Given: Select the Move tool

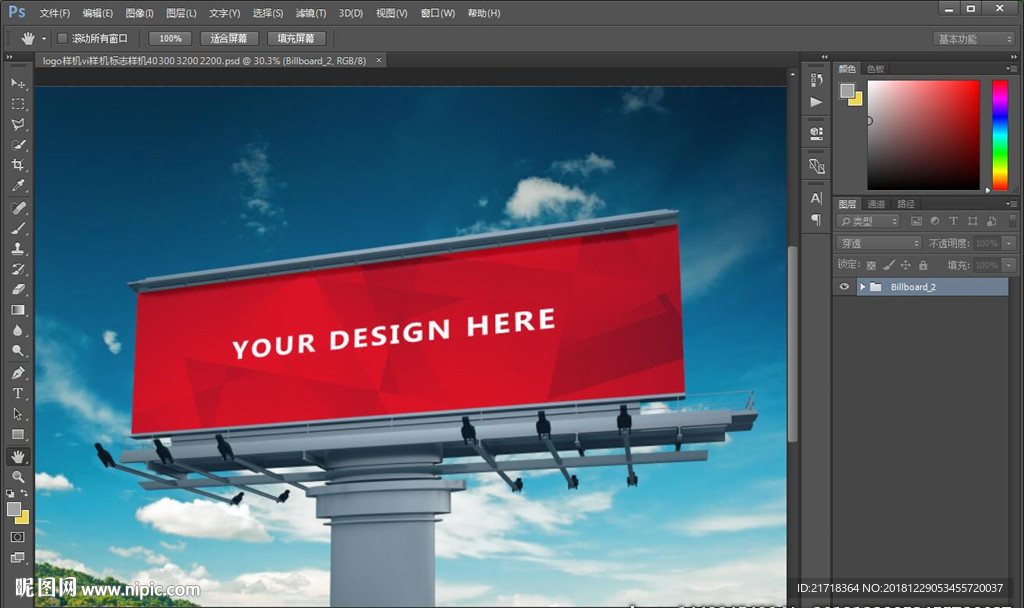Looking at the screenshot, I should pyautogui.click(x=18, y=83).
